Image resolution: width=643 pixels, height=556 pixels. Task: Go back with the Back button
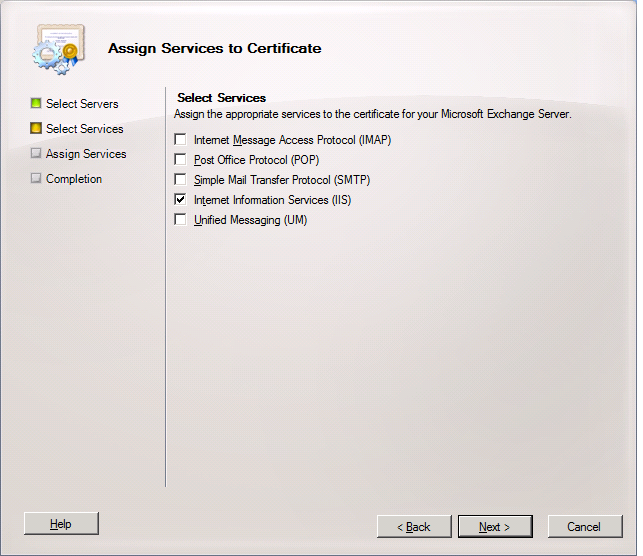pyautogui.click(x=414, y=527)
